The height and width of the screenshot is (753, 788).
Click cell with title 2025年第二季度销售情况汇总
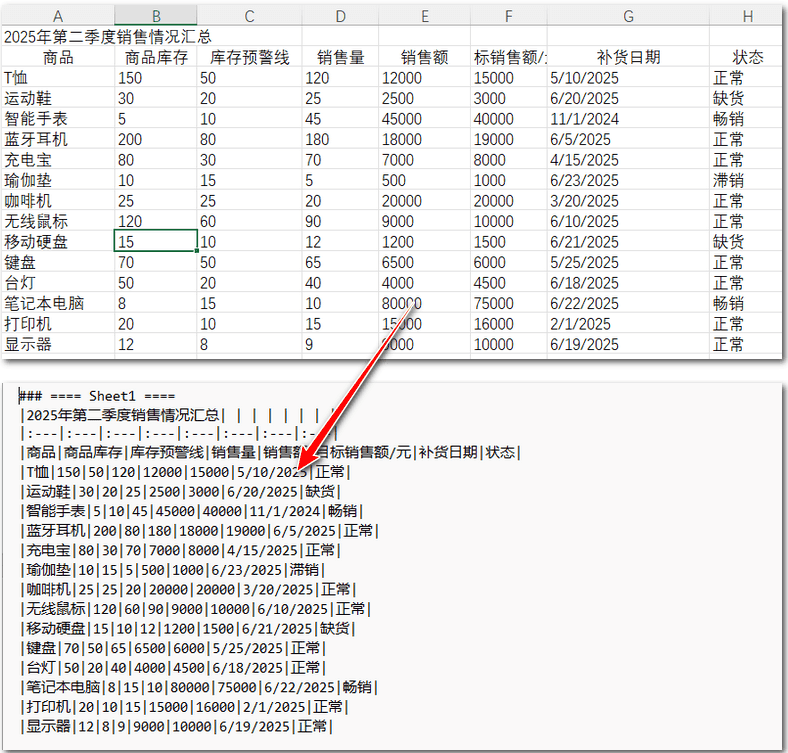click(x=108, y=37)
